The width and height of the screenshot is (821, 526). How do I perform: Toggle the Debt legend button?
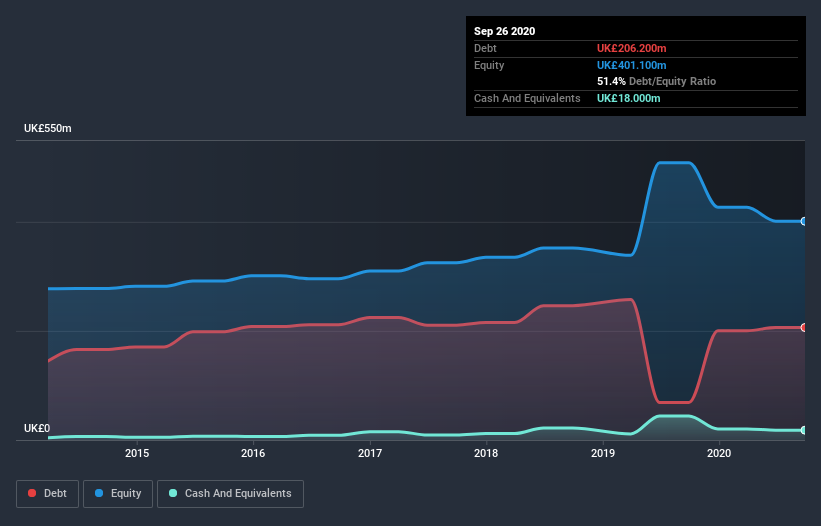(x=47, y=494)
